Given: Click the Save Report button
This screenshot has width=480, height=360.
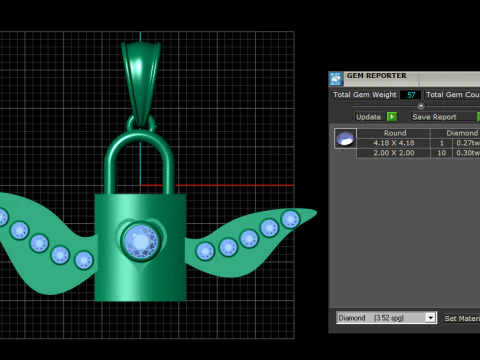Looking at the screenshot, I should point(434,117).
